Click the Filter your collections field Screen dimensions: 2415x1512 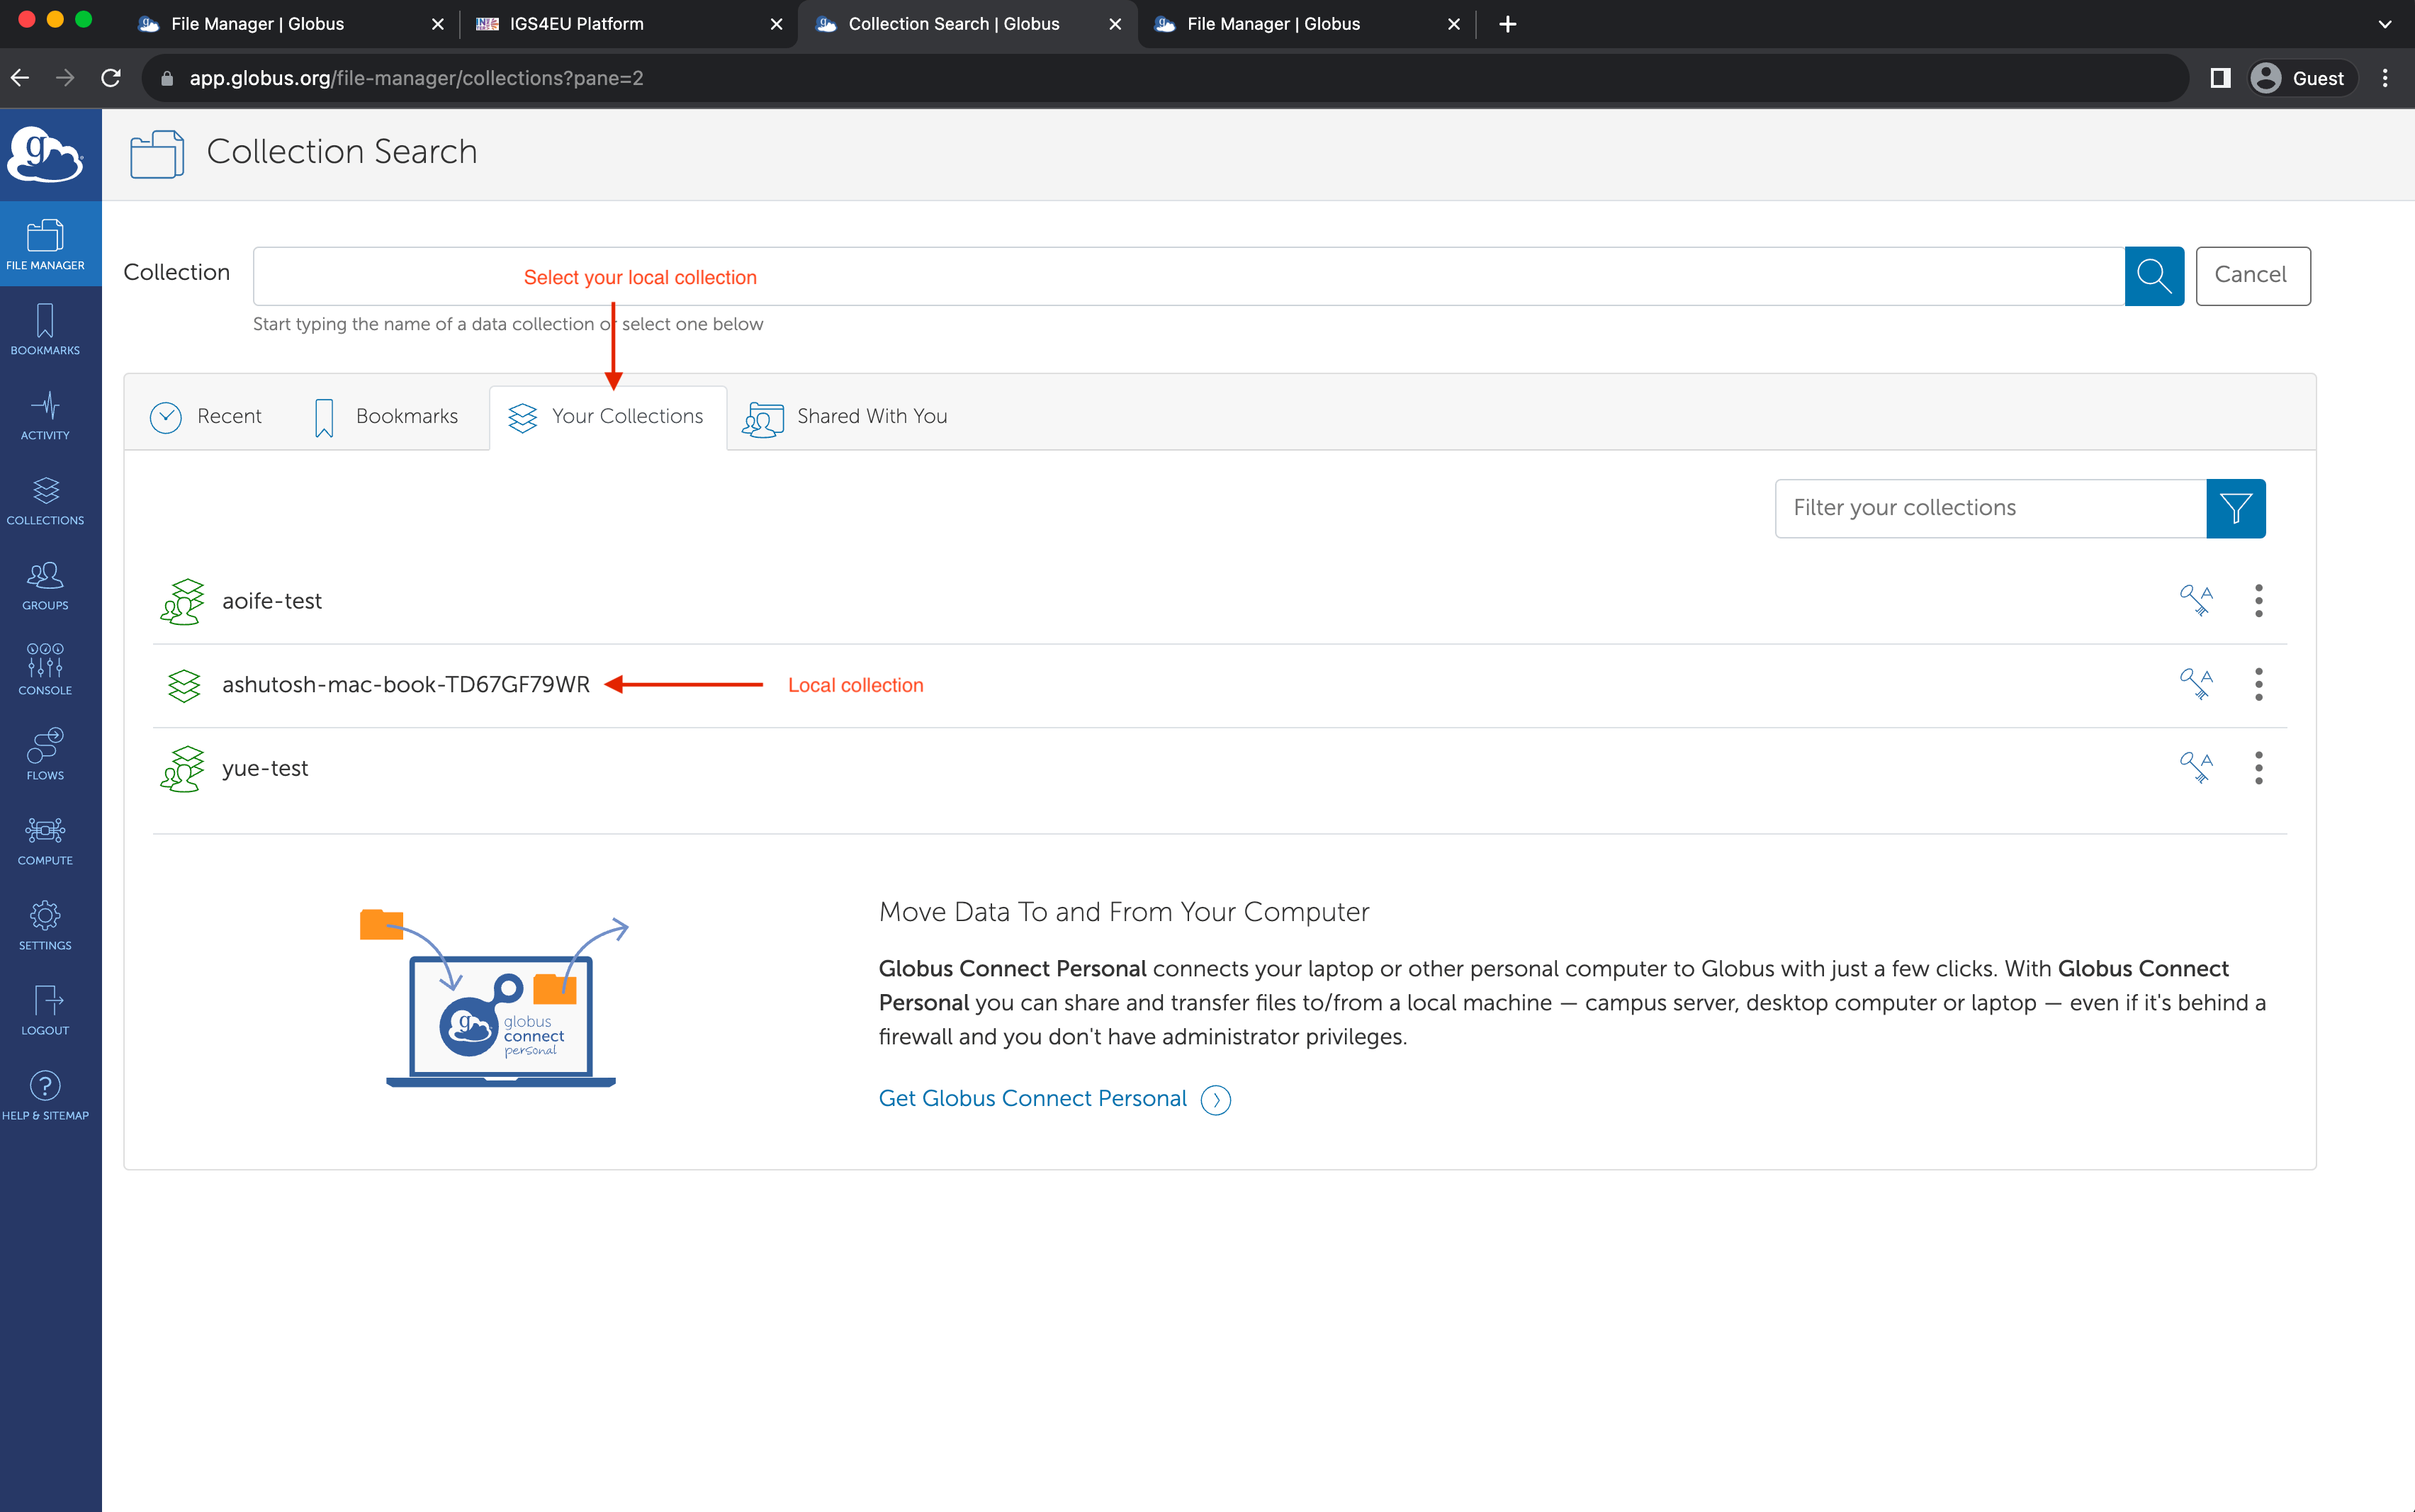pos(1990,508)
